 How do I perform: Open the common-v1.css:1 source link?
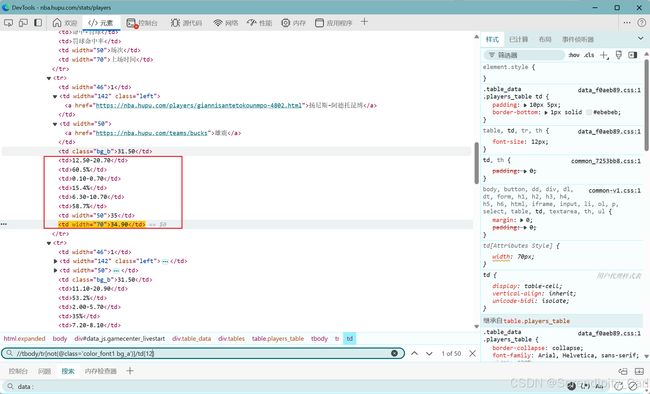coord(615,191)
